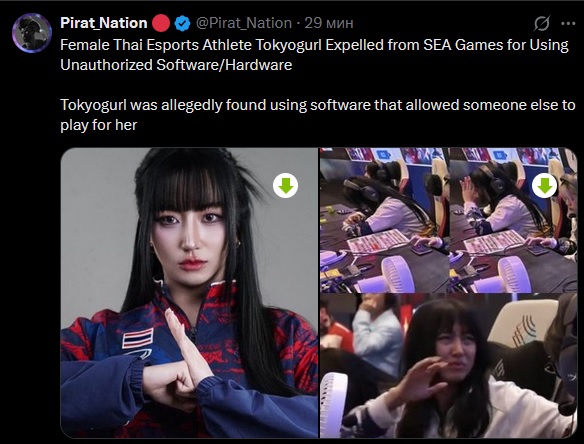Click green download arrow on gameplay photo
The width and height of the screenshot is (584, 444).
(545, 185)
